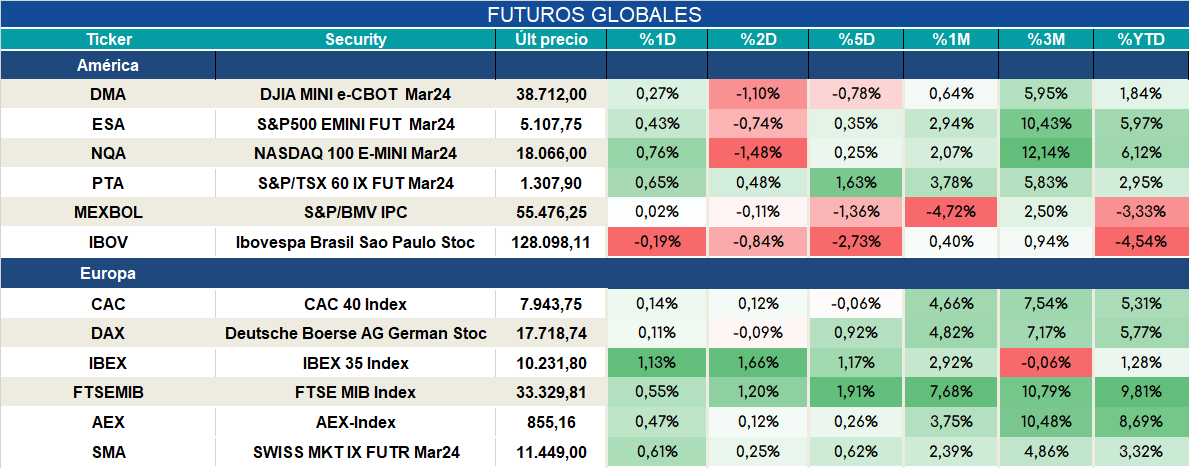Click the DMA ticker cell
Image resolution: width=1189 pixels, height=468 pixels.
point(108,94)
